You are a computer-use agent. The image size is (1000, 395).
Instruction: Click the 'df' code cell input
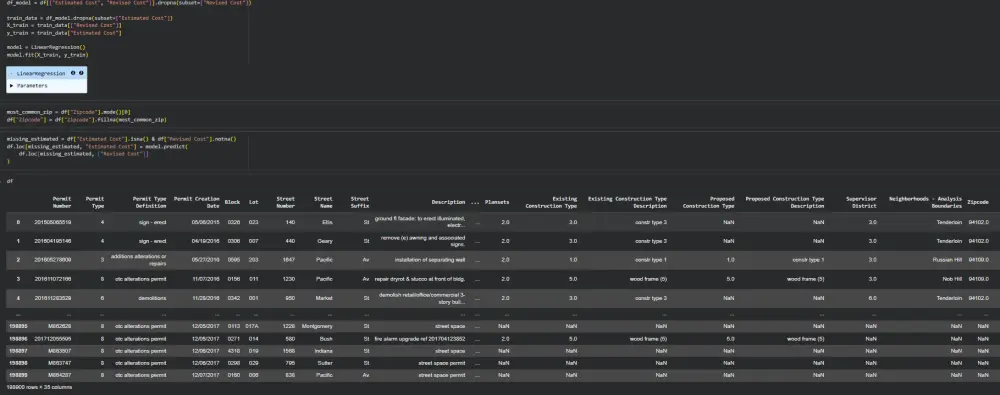coord(10,181)
